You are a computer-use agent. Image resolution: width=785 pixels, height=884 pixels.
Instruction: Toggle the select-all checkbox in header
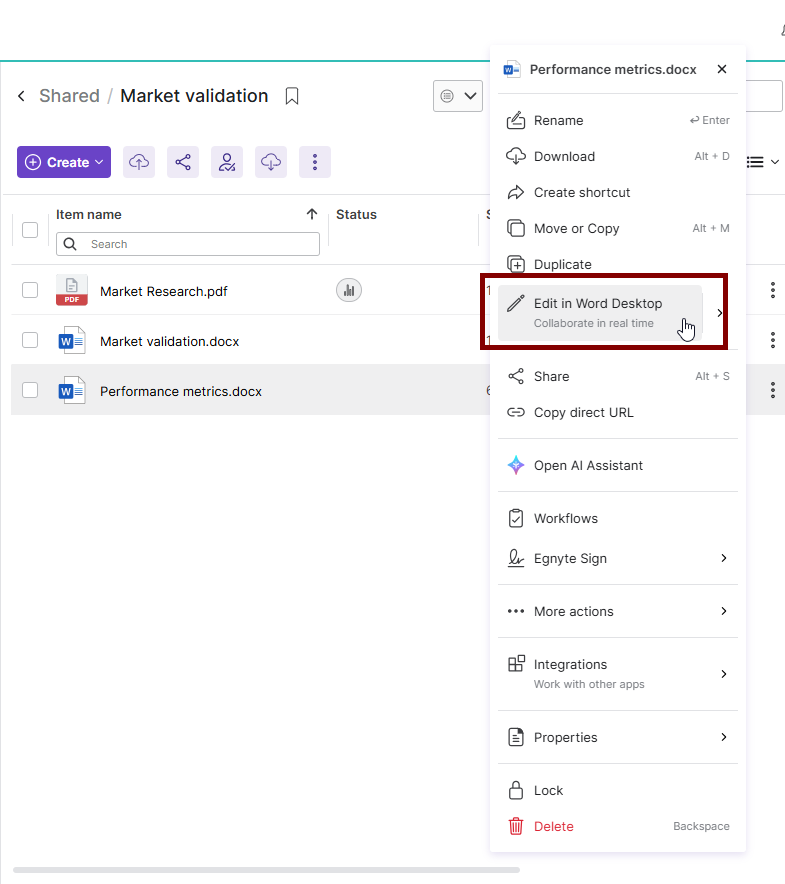click(x=30, y=230)
